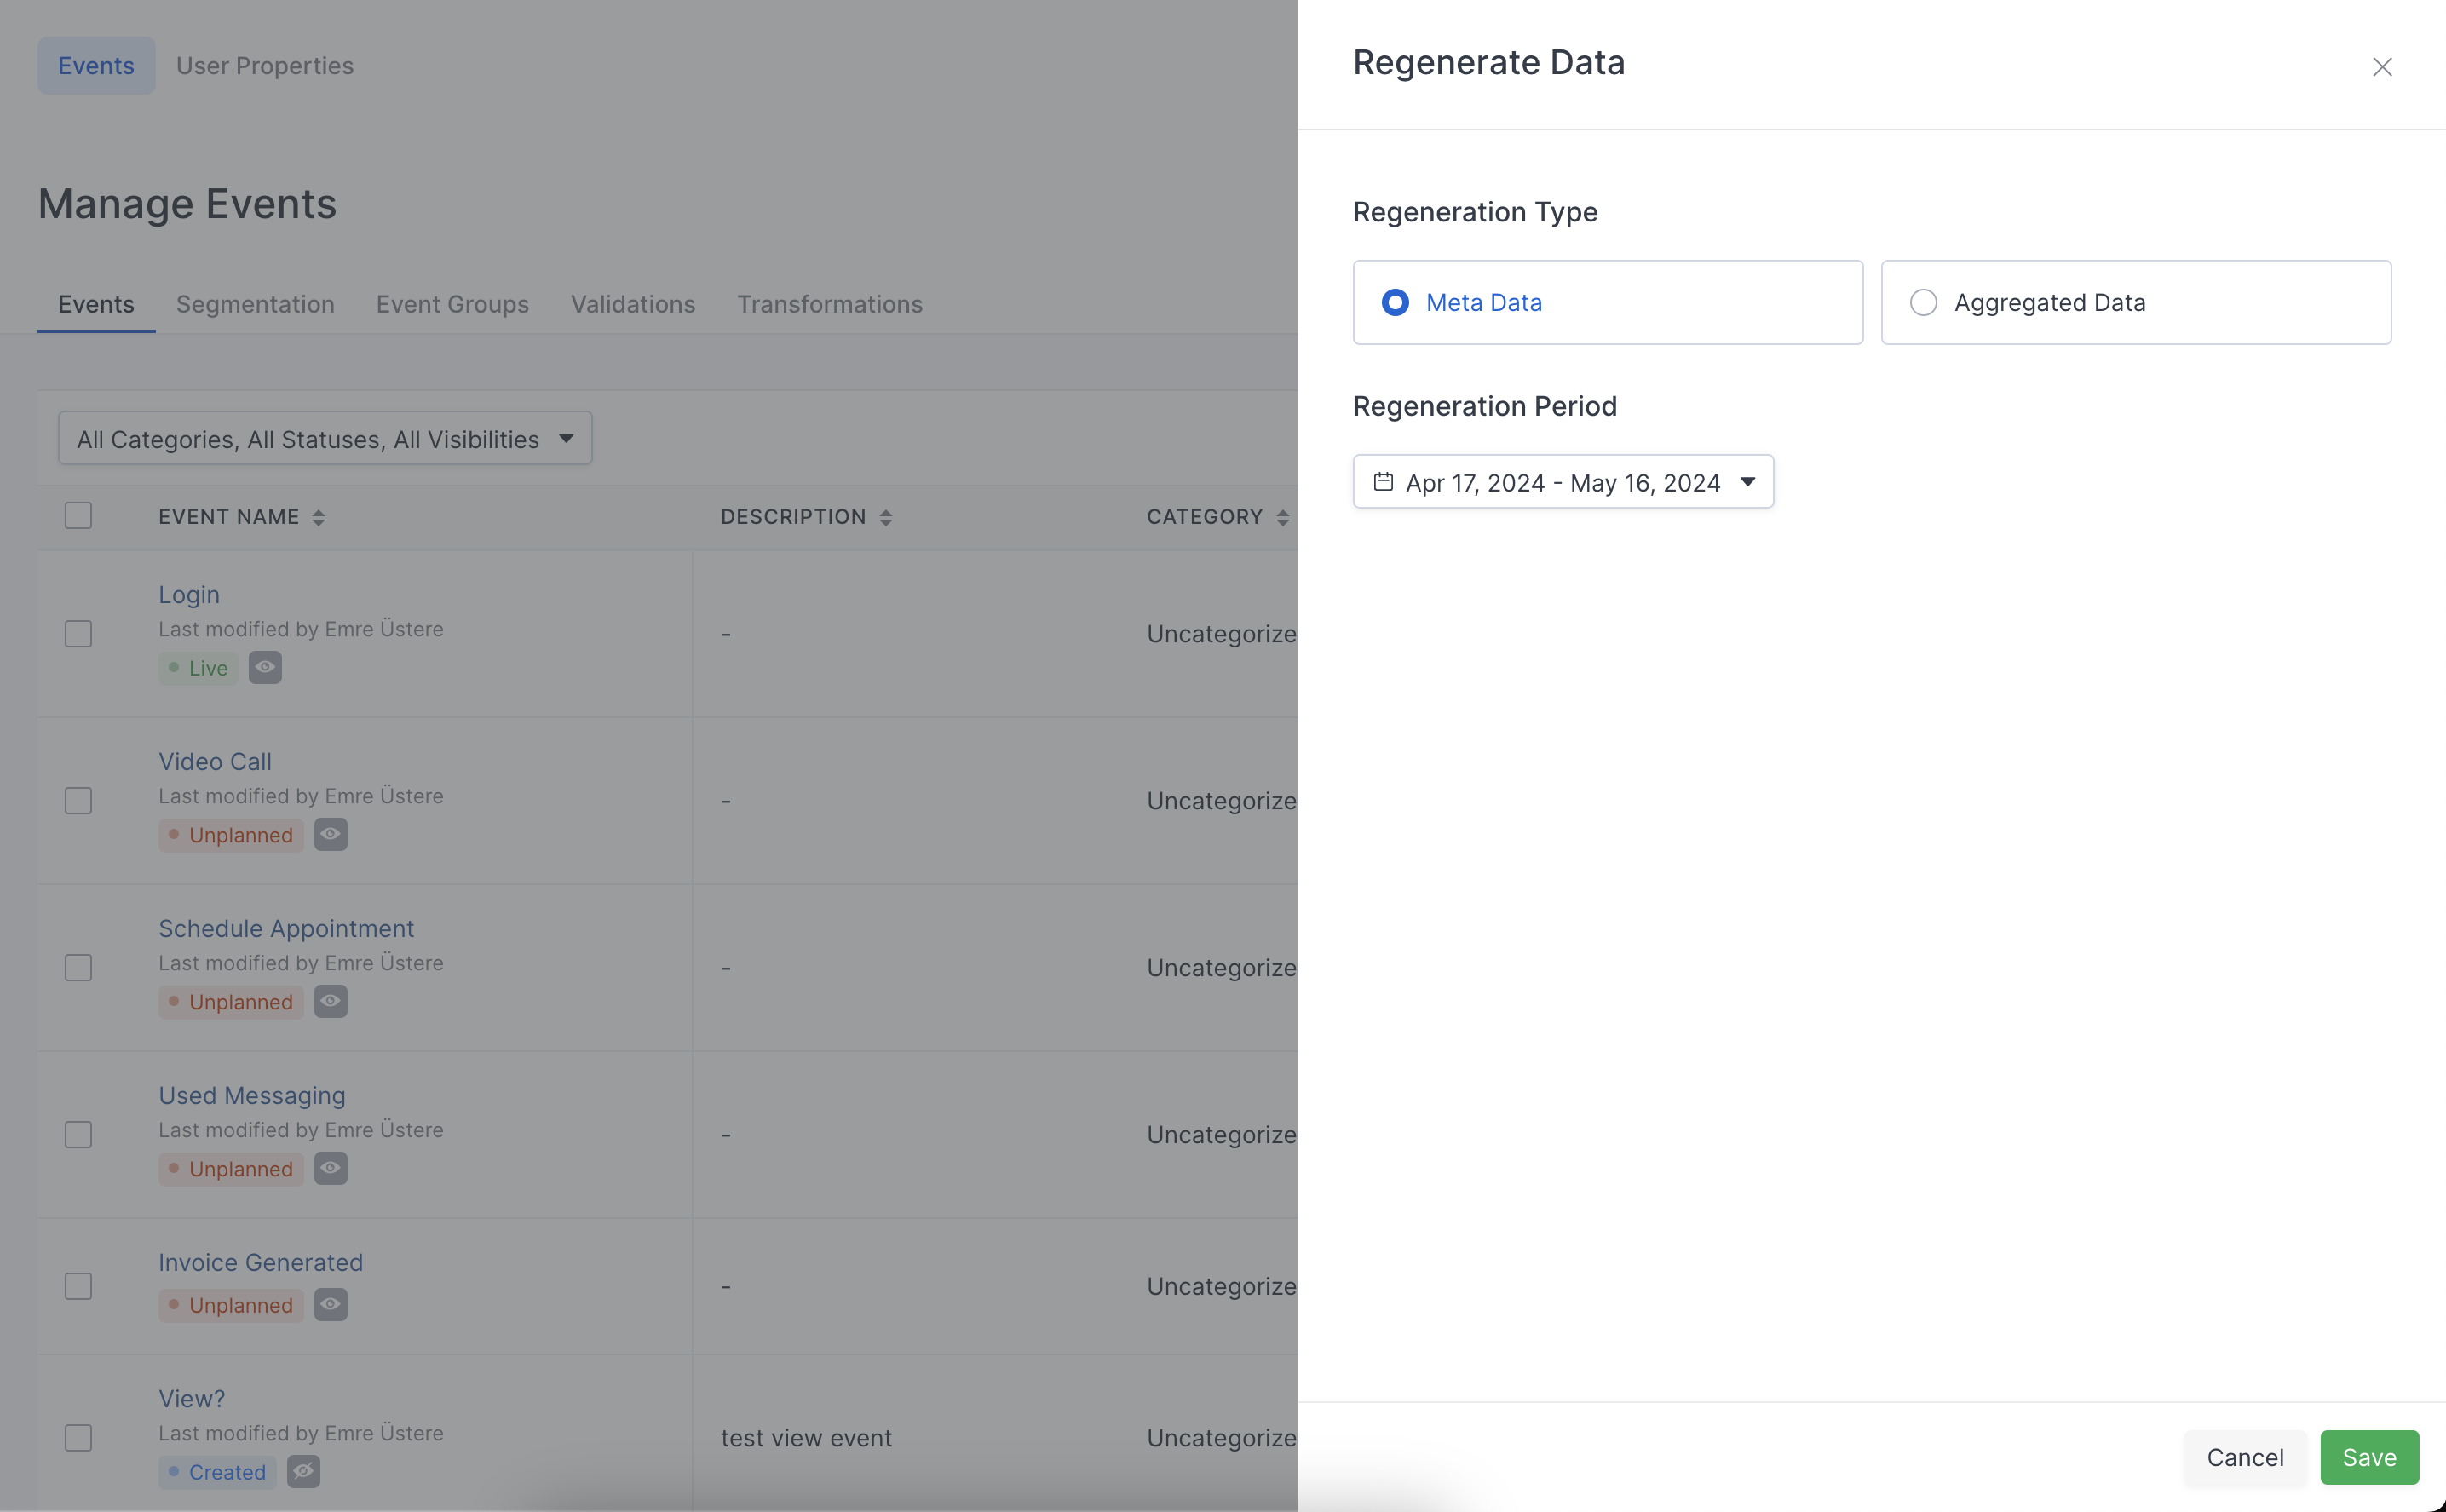Sort by Category column arrows
Viewport: 2446px width, 1512px height.
pyautogui.click(x=1282, y=517)
